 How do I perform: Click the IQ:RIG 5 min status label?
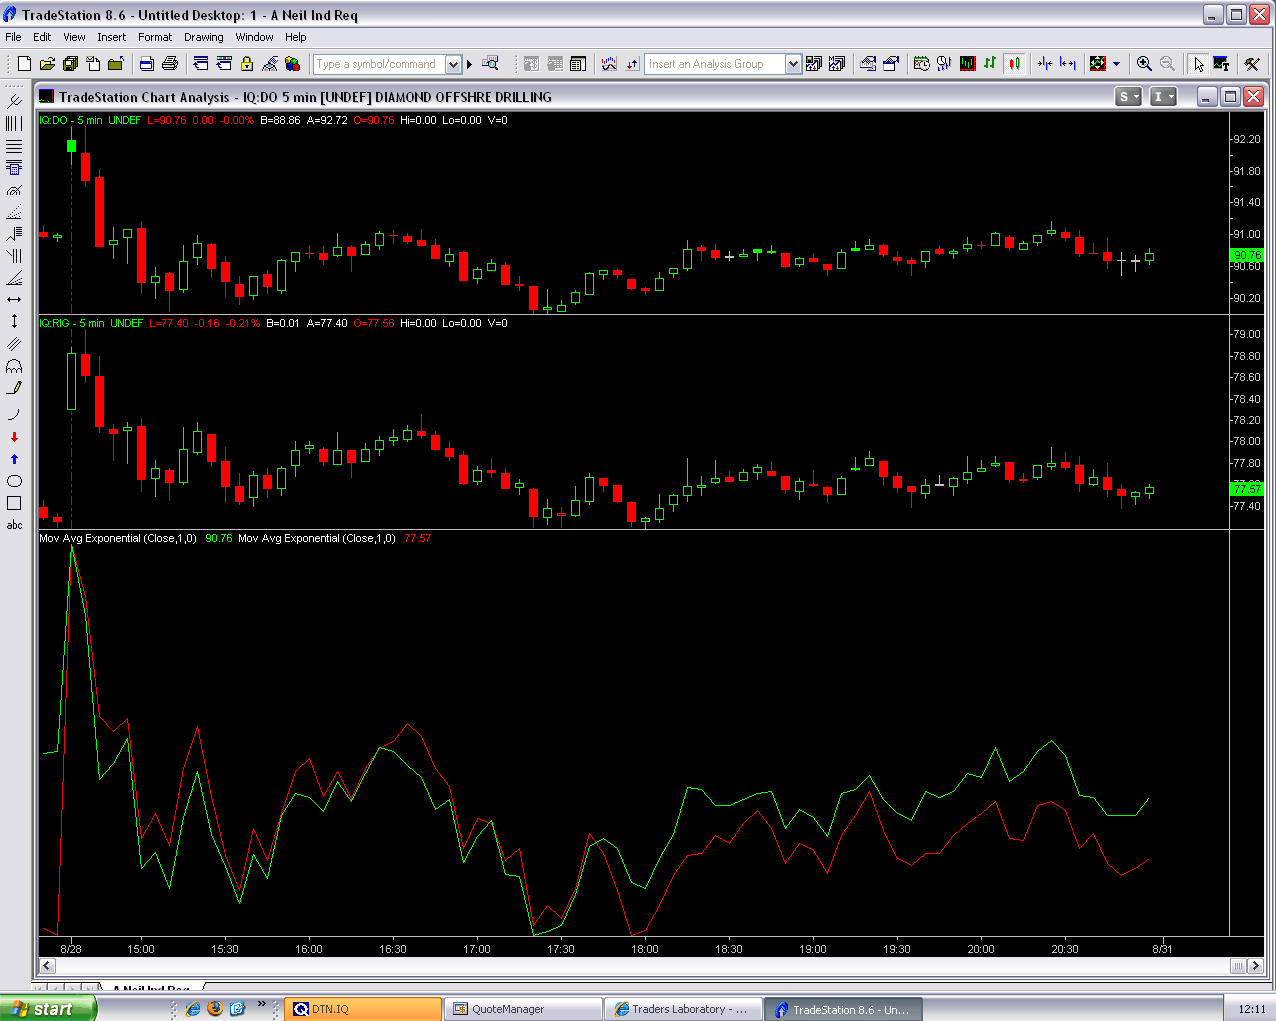coord(71,323)
